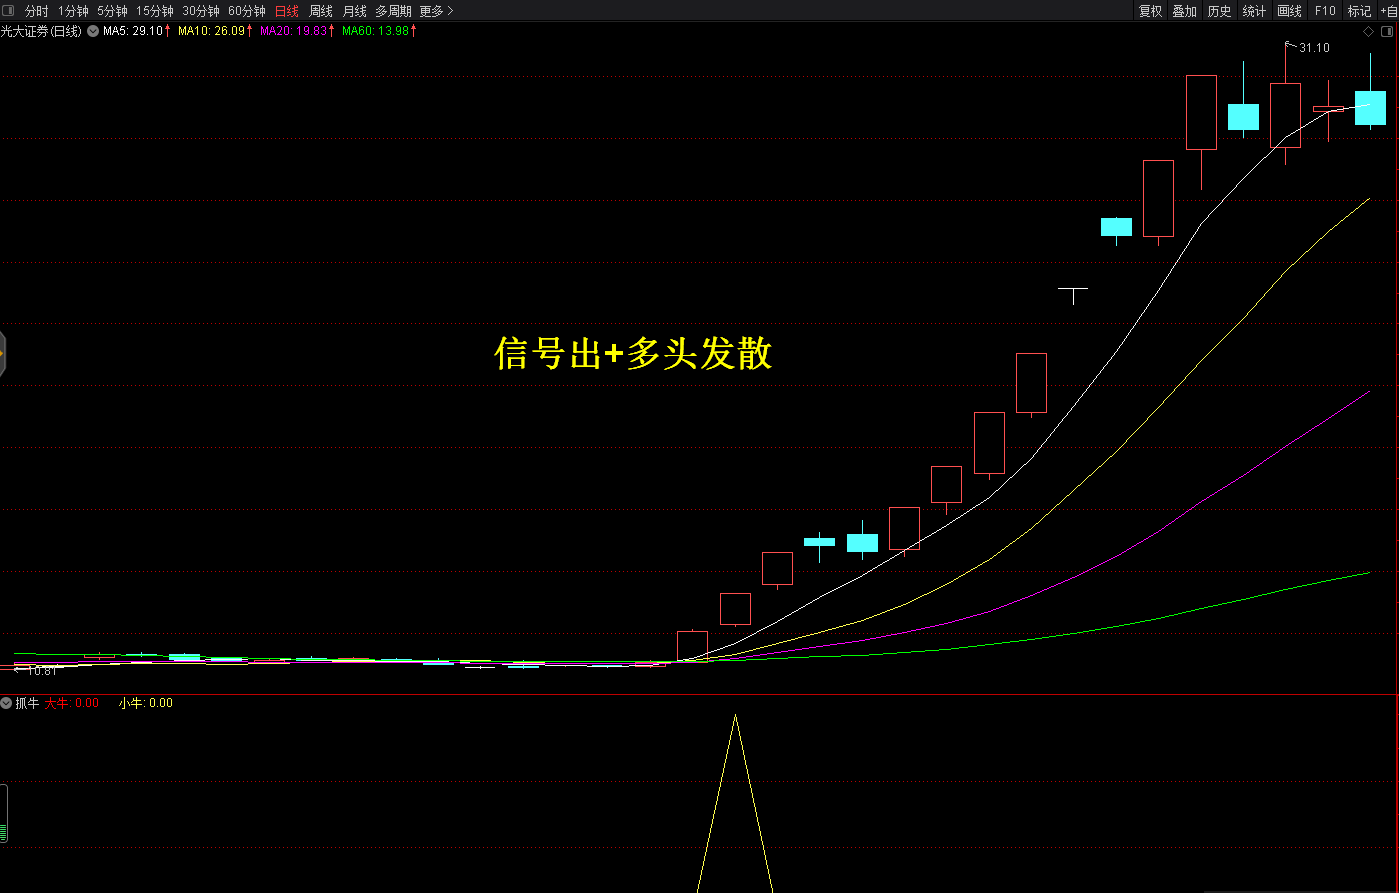Switch to 月线 monthly chart
1399x893 pixels.
(x=354, y=11)
